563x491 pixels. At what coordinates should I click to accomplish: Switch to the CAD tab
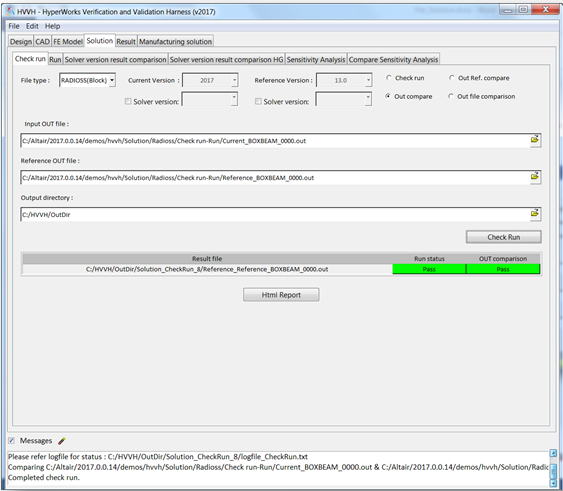click(42, 41)
